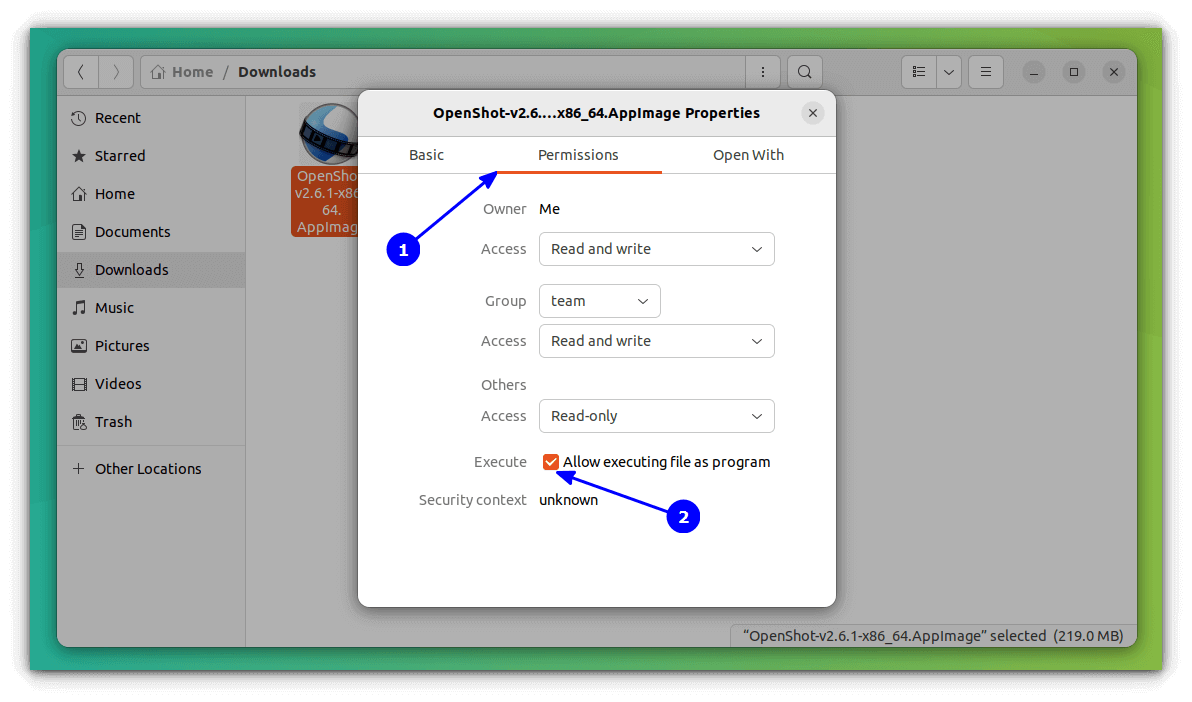Open the three-dot options menu
Viewport: 1192px width, 702px height.
click(763, 71)
